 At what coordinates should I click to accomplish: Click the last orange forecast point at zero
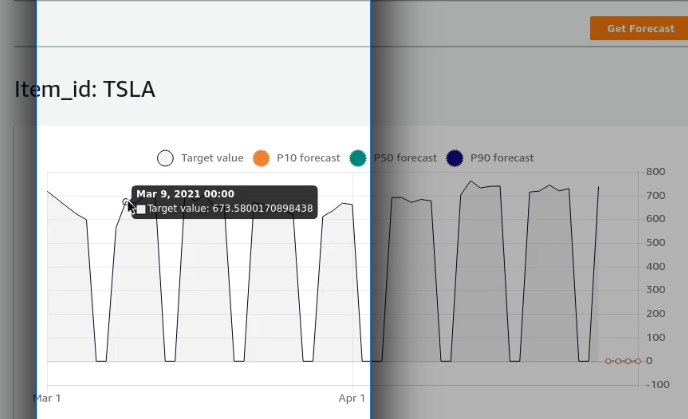[x=637, y=361]
